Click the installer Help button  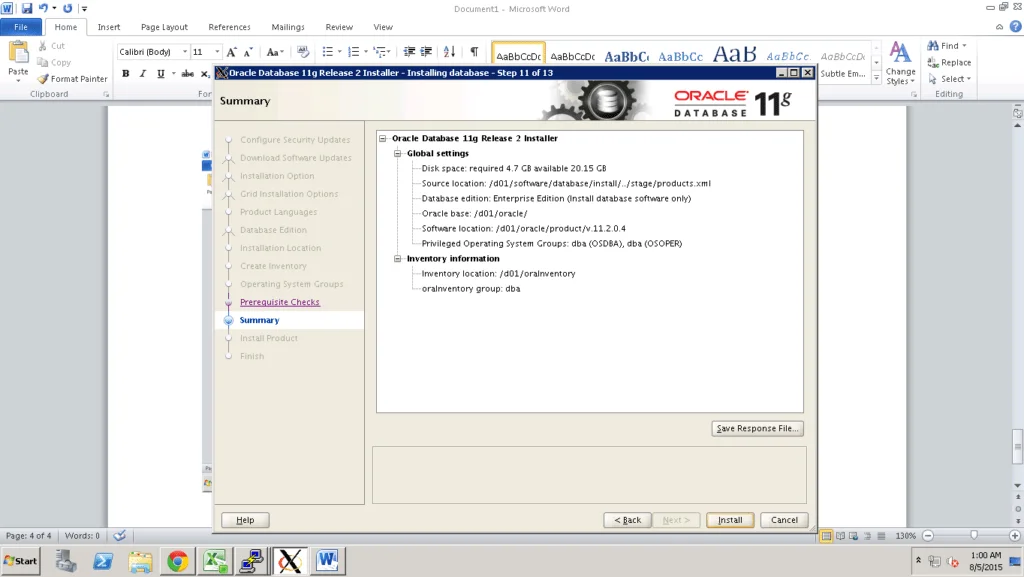coord(245,520)
